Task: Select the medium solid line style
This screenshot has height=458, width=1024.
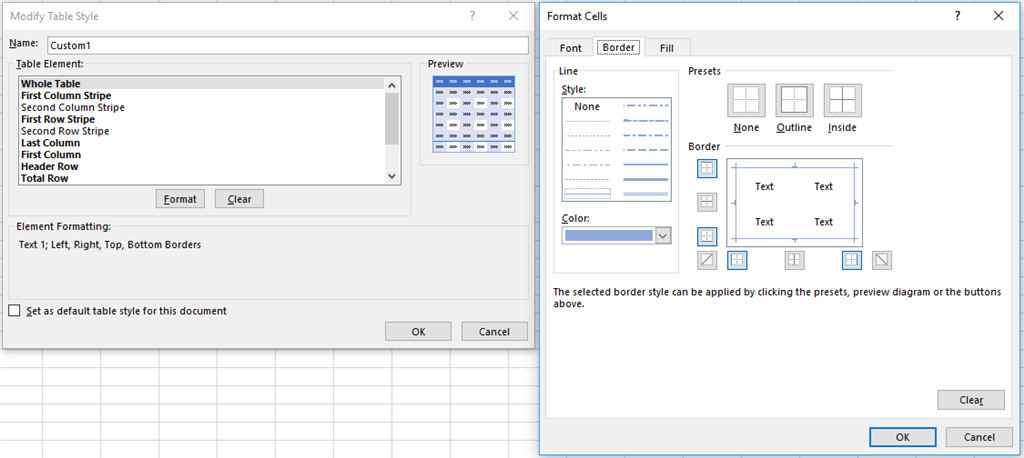Action: click(x=646, y=165)
